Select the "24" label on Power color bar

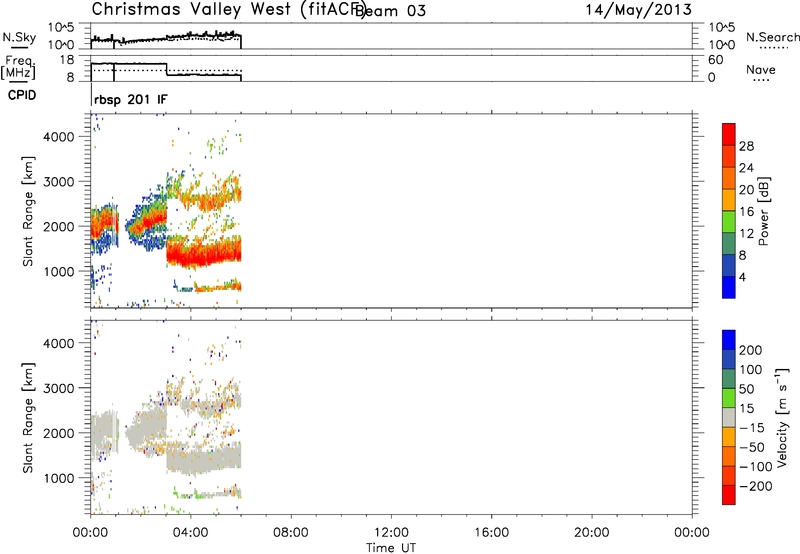[x=746, y=168]
